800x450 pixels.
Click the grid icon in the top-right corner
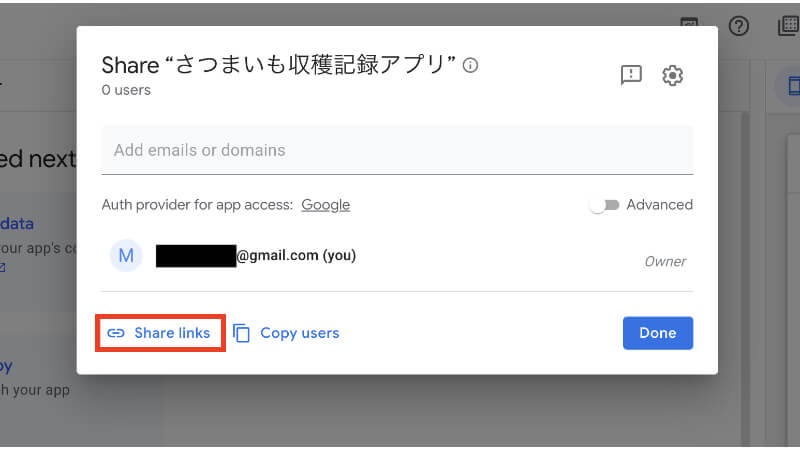pos(788,26)
